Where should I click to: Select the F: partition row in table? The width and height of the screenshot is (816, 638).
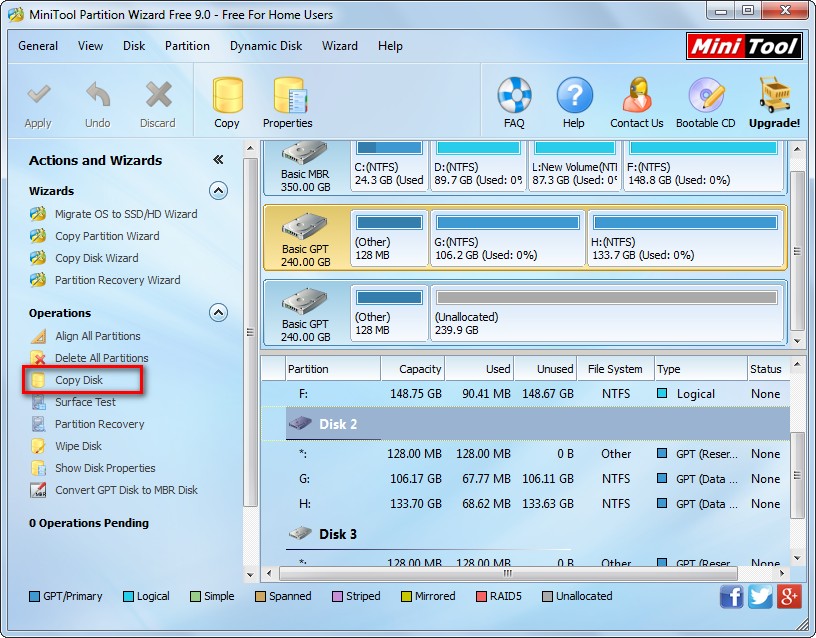click(x=526, y=394)
